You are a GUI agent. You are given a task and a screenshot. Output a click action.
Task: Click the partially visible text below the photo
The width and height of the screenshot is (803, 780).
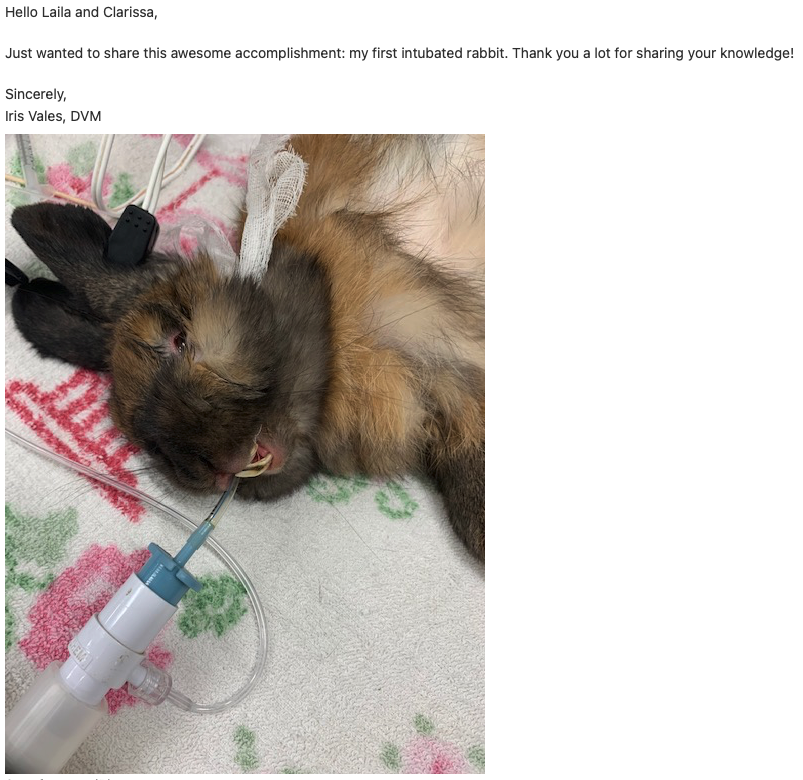60,777
